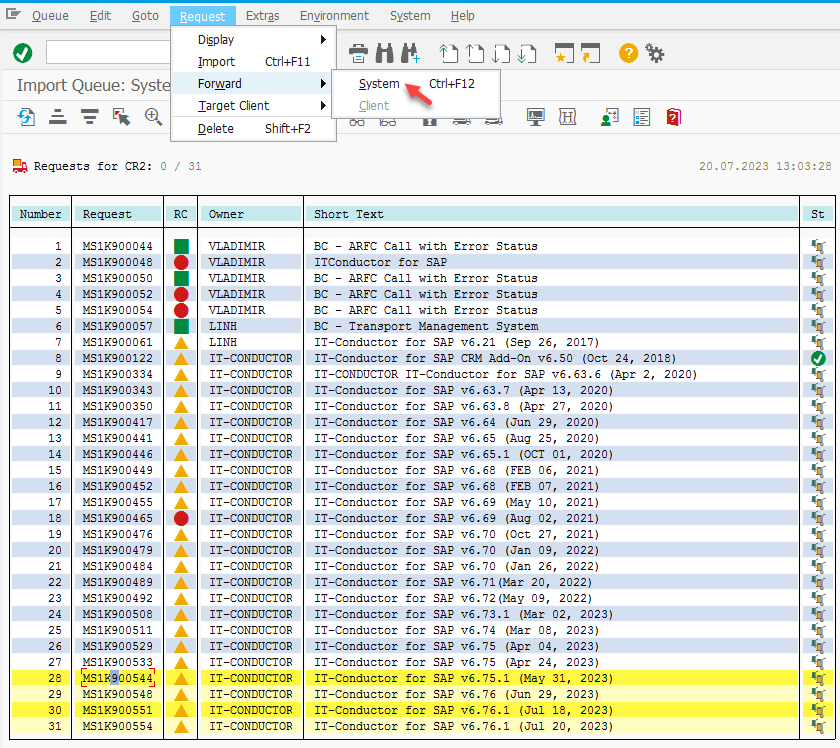Click the yellow warning triangle for MS1K900554
This screenshot has width=840, height=748.
[181, 726]
